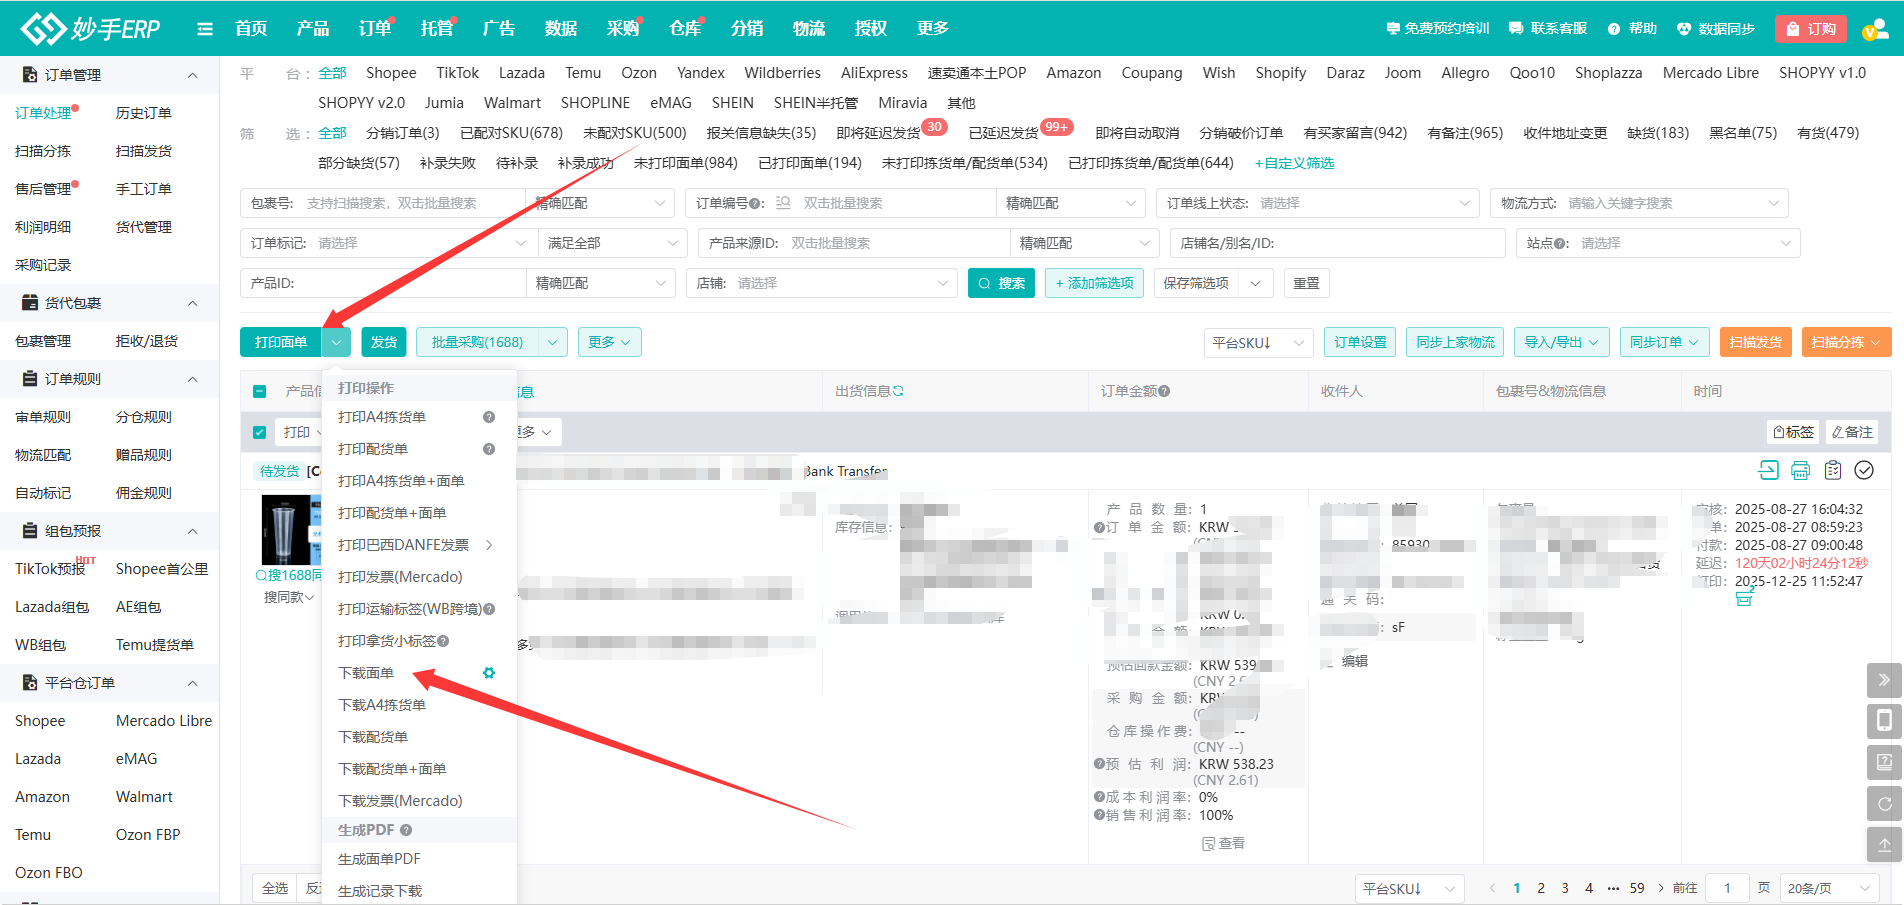Open the 物流 top navigation menu
Screen dimensions: 1904x905
809,29
